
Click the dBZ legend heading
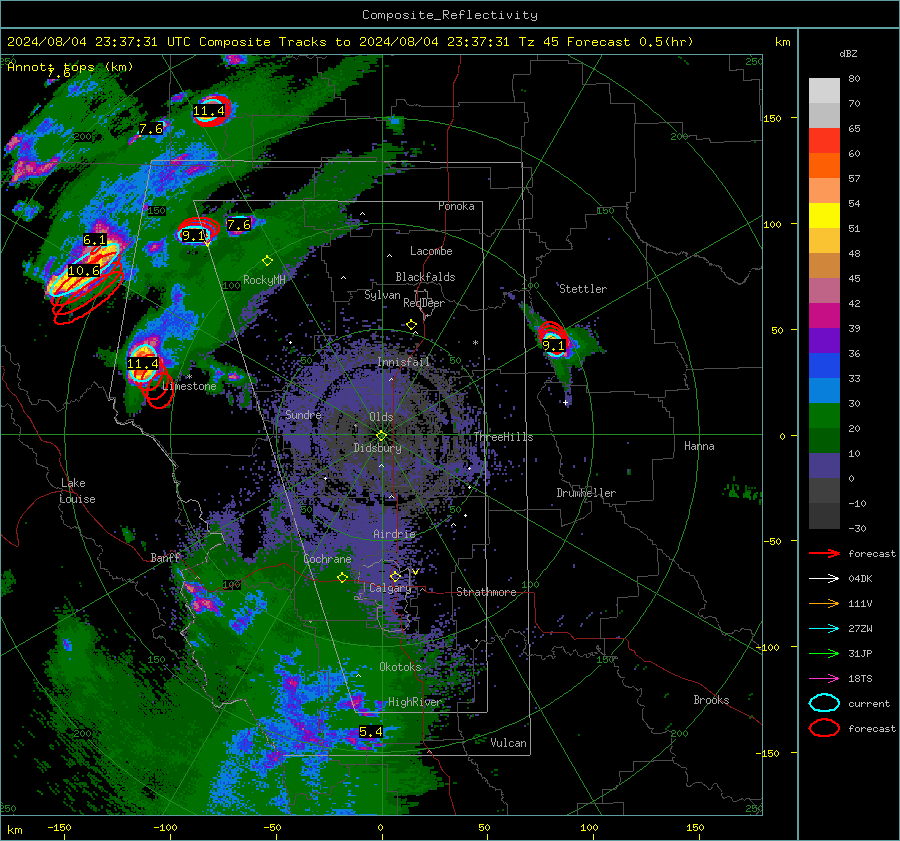coord(848,54)
